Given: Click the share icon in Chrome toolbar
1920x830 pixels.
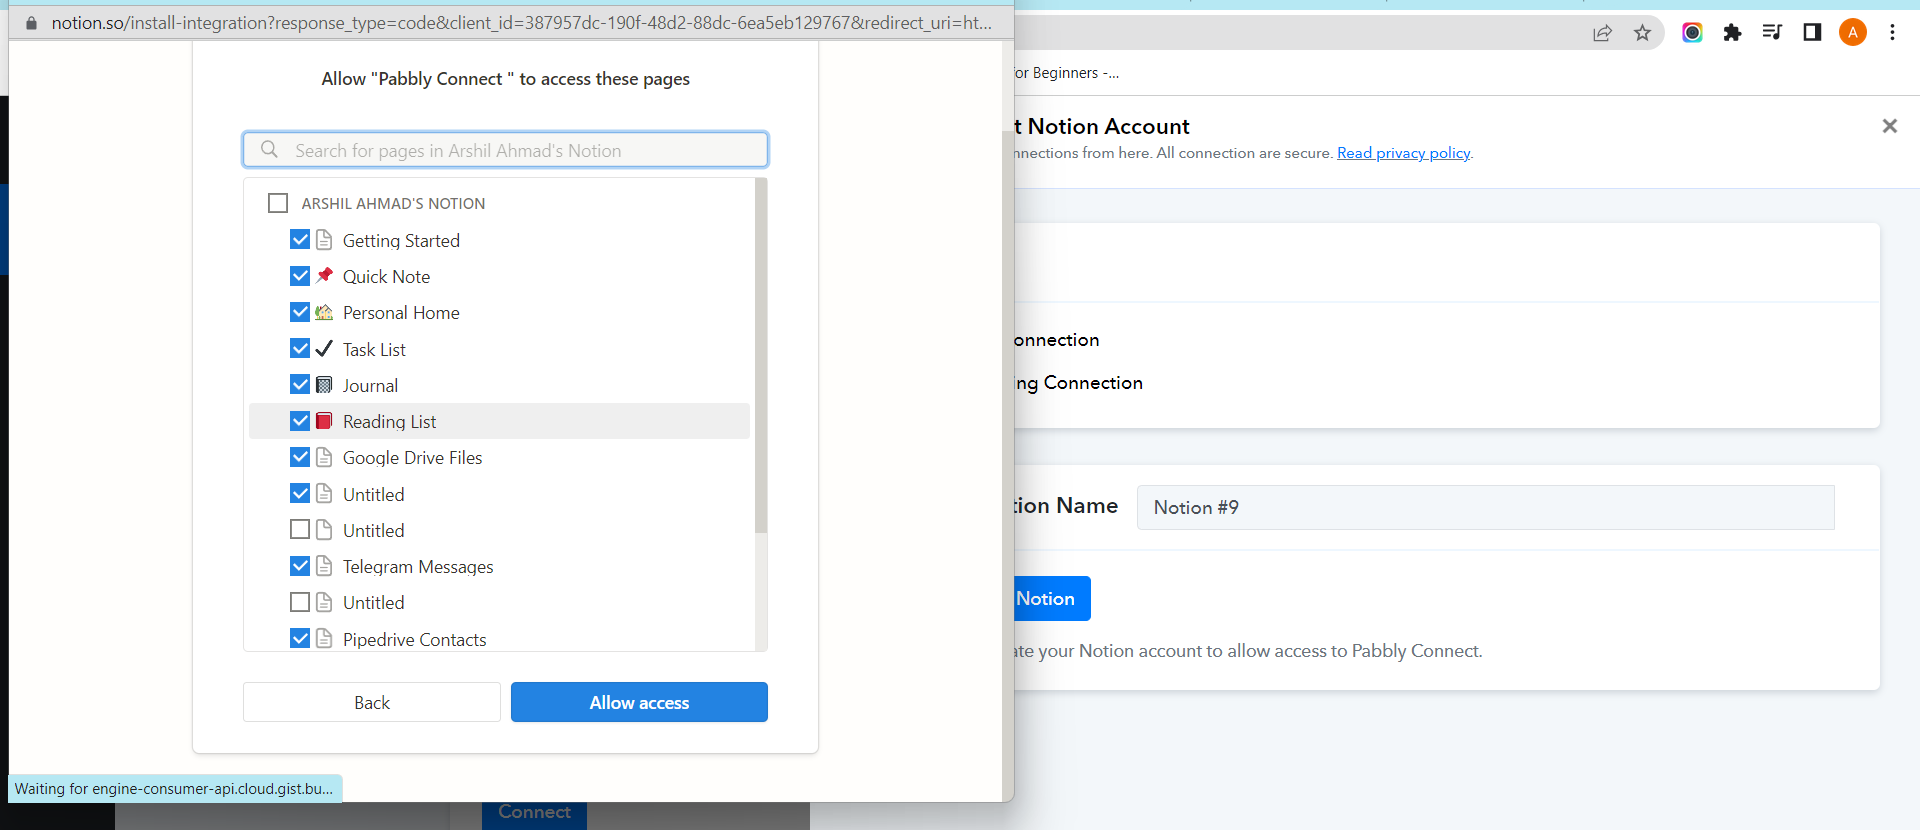Looking at the screenshot, I should [x=1602, y=33].
